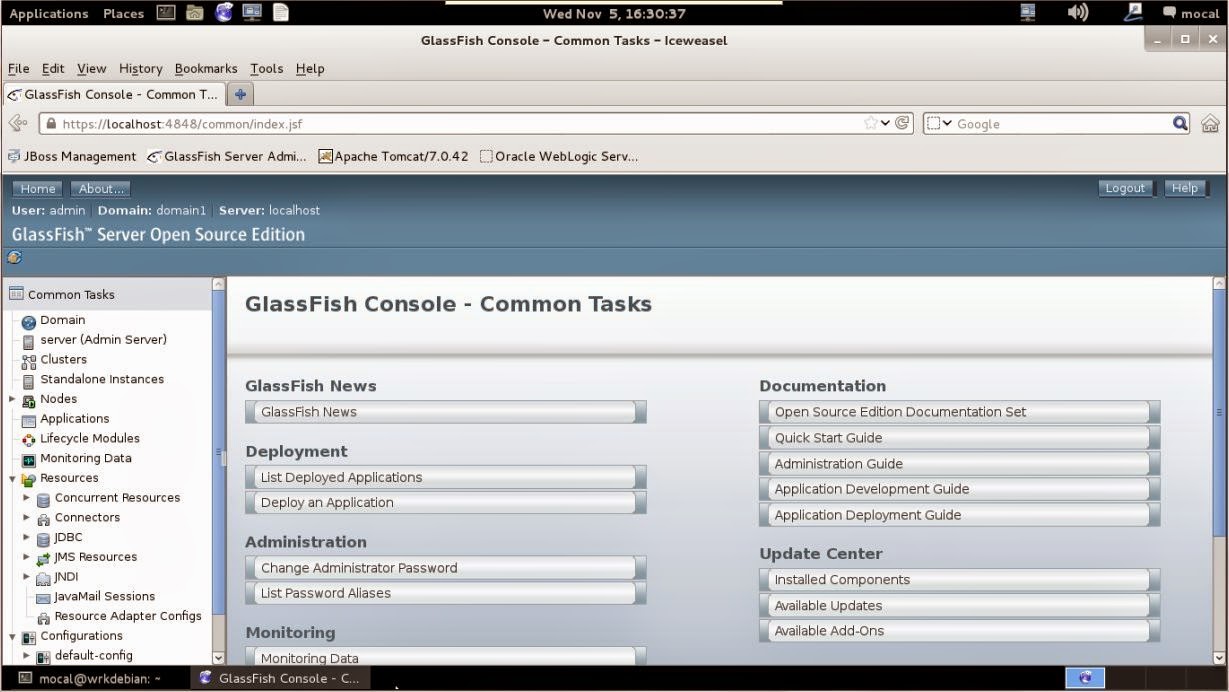The height and width of the screenshot is (692, 1229).
Task: Collapse the Resources tree node
Action: point(12,479)
